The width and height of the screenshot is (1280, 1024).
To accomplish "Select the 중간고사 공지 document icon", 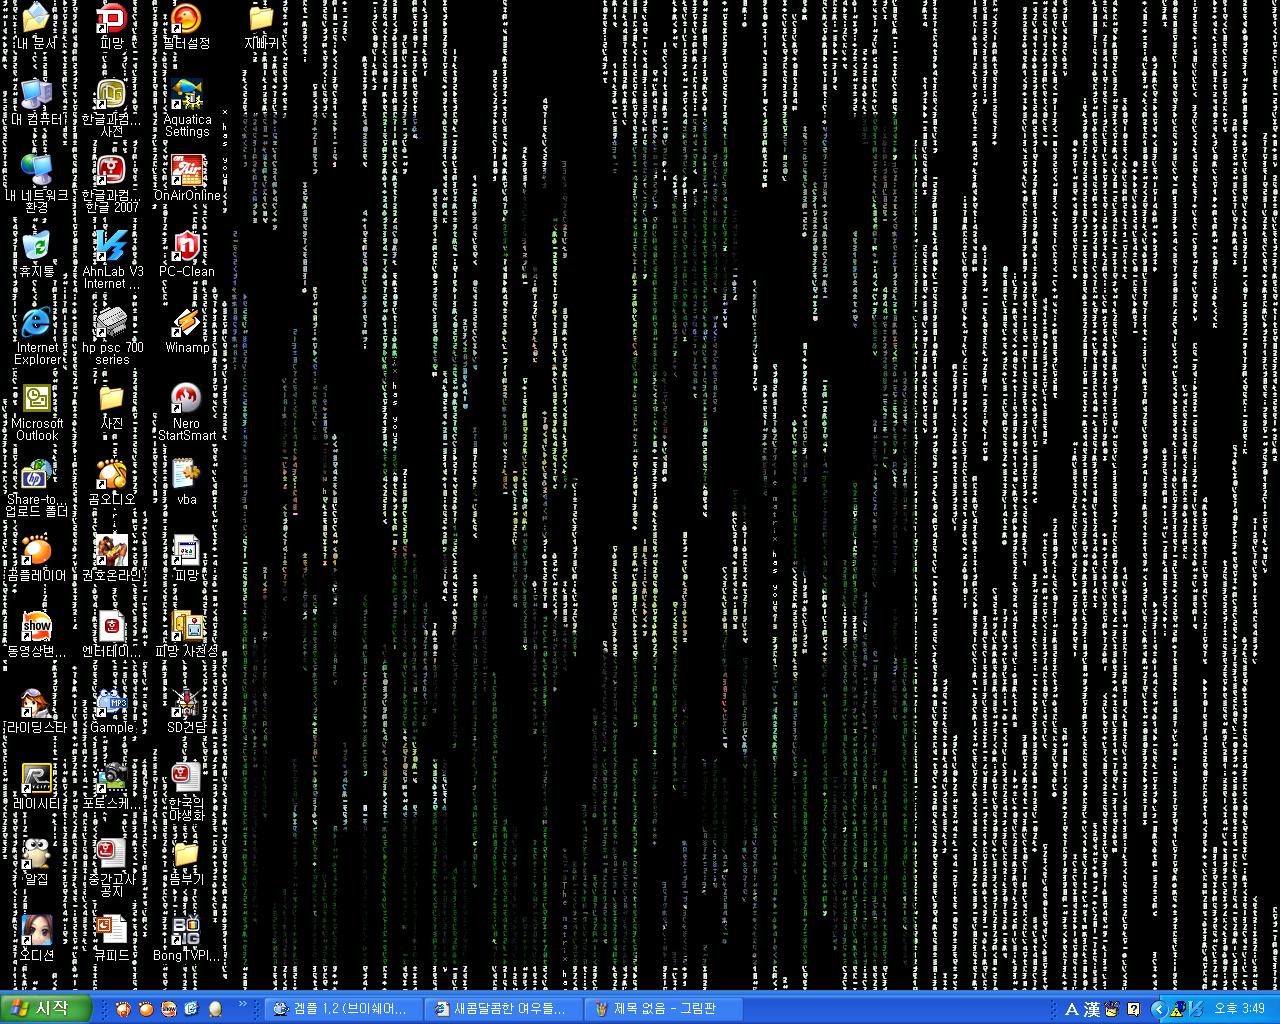I will pos(112,867).
